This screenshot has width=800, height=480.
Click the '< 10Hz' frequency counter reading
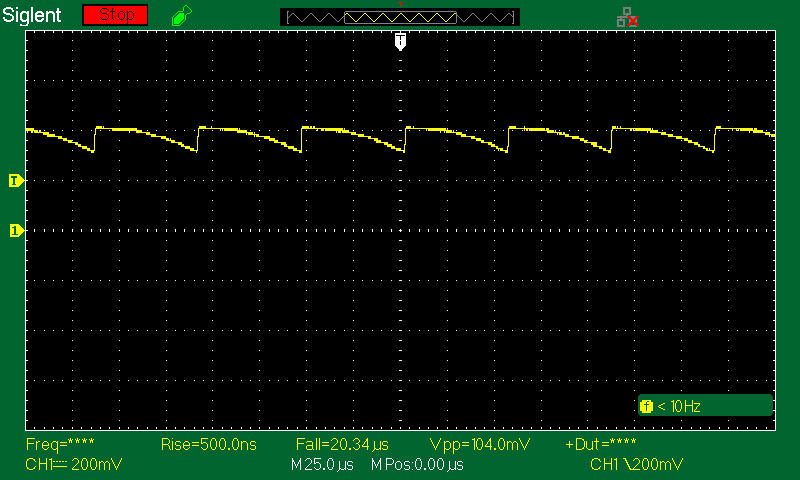click(679, 407)
